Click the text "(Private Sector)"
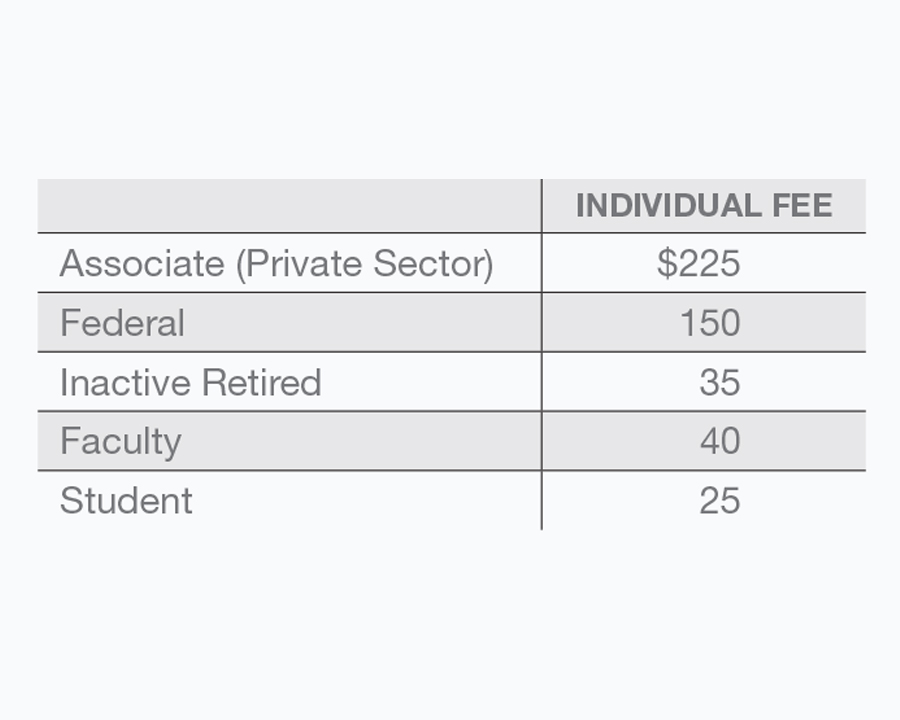 click(x=365, y=264)
